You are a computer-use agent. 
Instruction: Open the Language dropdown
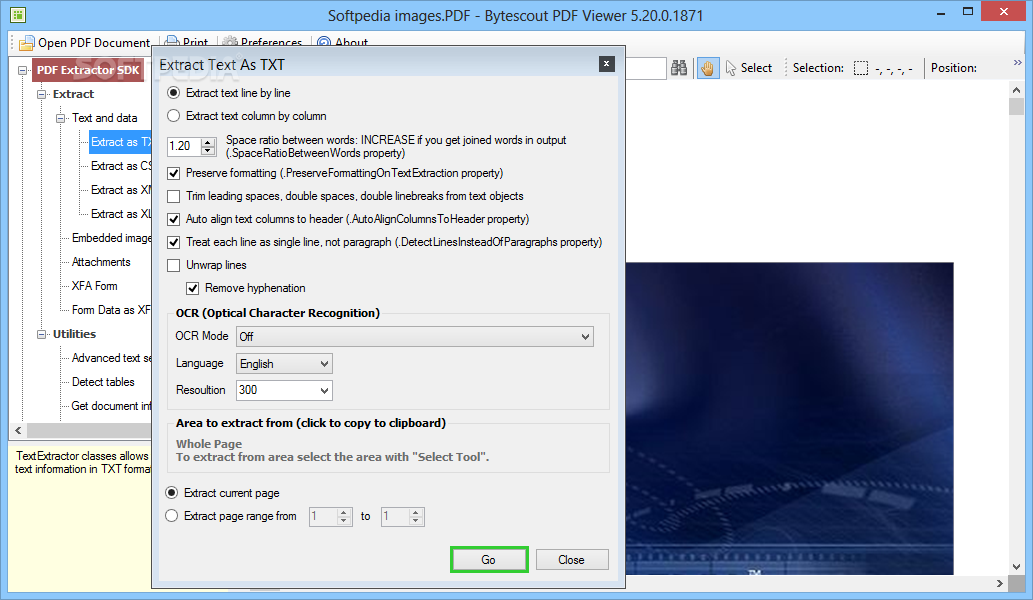coord(285,364)
